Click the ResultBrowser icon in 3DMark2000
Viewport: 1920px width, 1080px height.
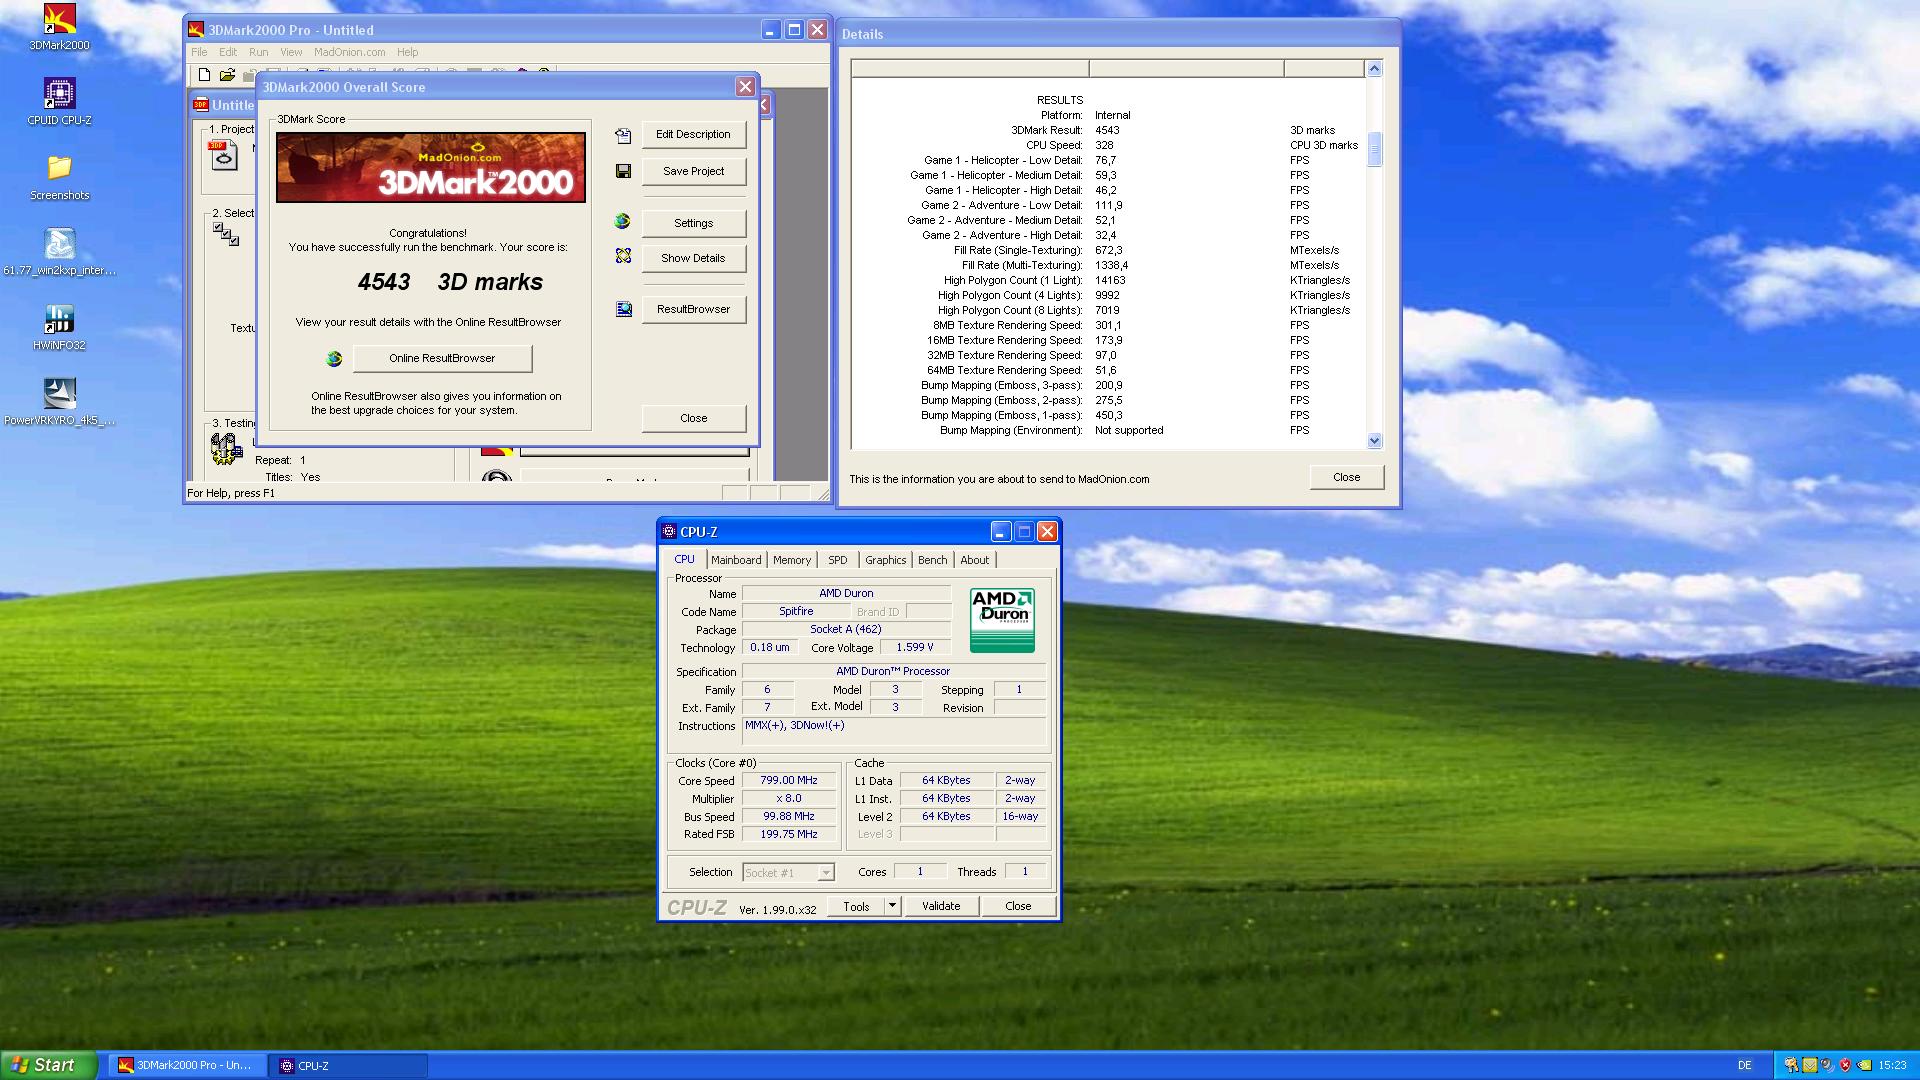621,307
